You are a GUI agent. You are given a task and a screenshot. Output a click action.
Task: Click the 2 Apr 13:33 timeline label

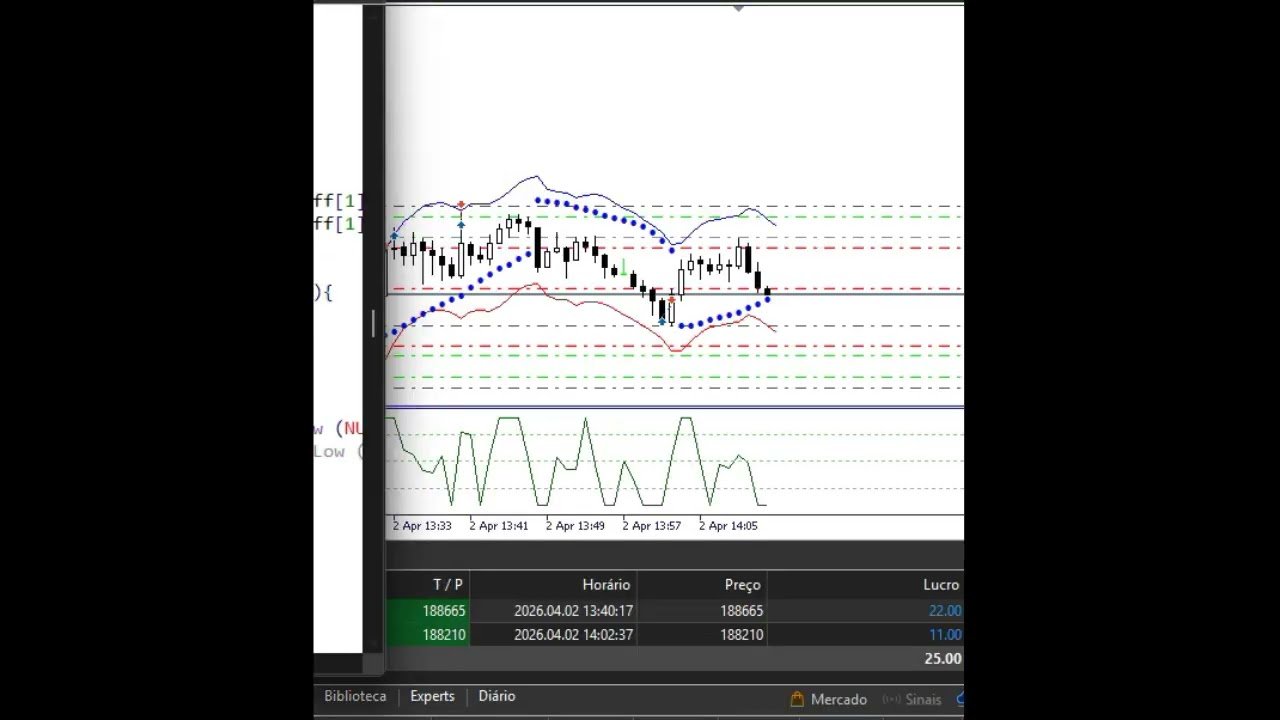click(423, 525)
